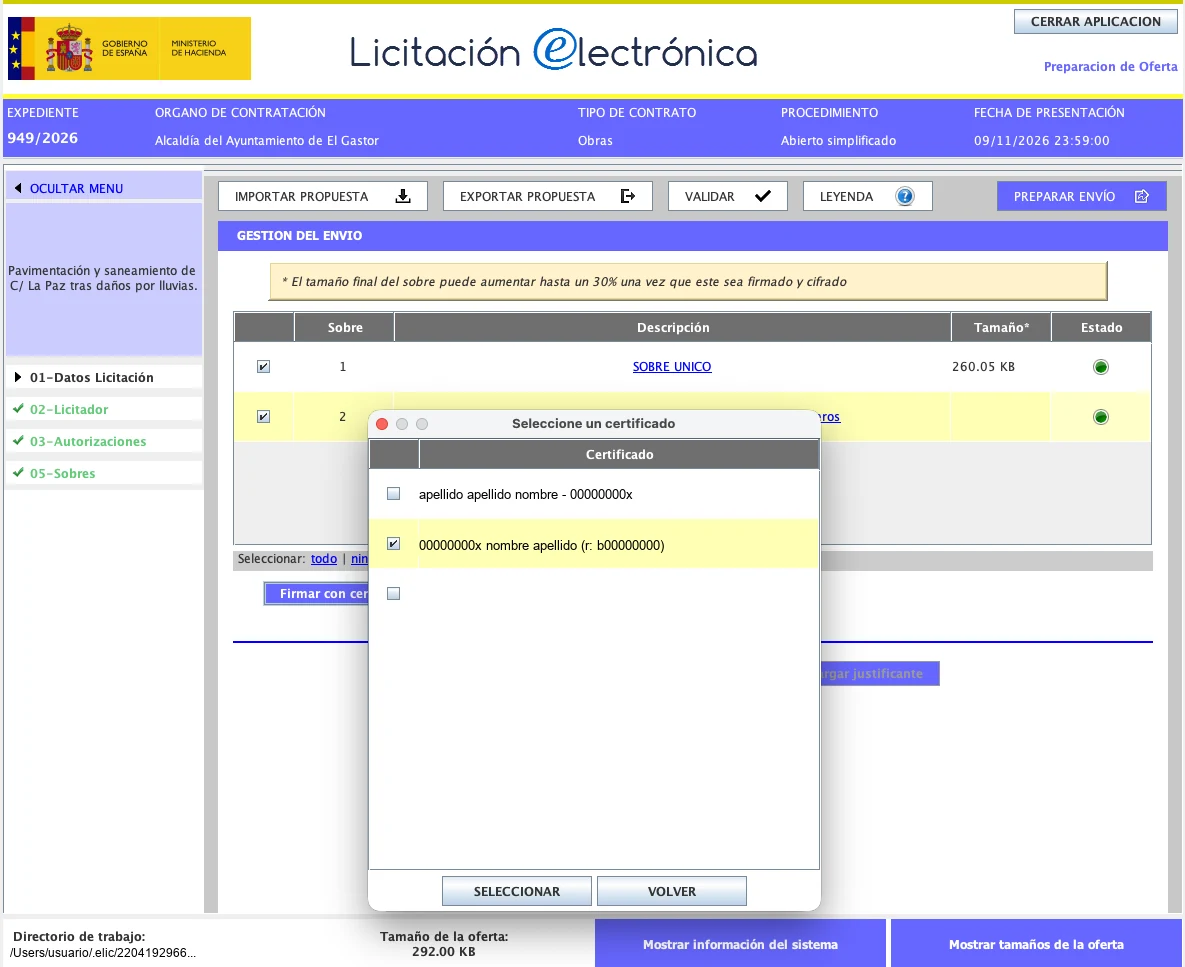Click the green check next to 05-Sobres
Image resolution: width=1185 pixels, height=967 pixels.
(18, 472)
